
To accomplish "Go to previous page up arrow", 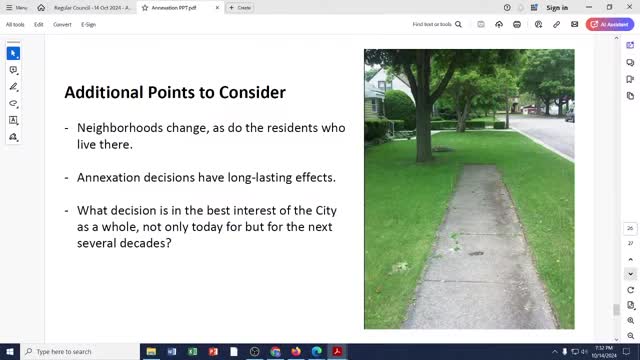I will 630,260.
